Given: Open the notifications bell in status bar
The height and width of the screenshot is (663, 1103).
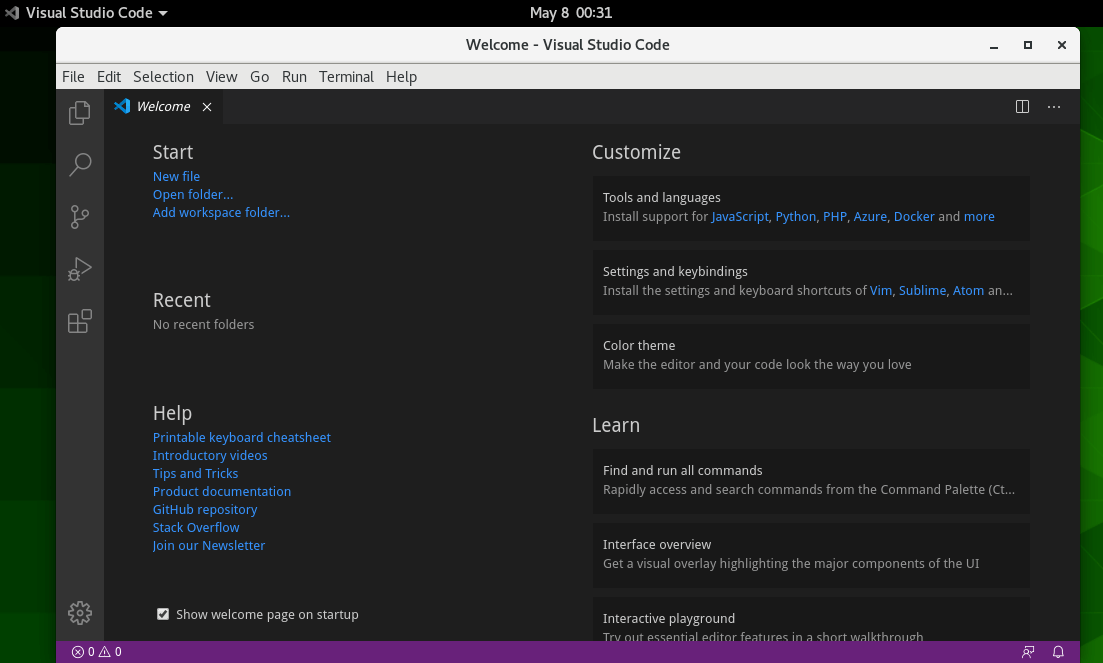Looking at the screenshot, I should (1058, 652).
